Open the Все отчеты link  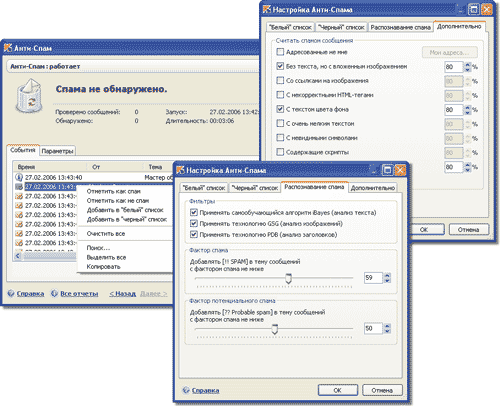(79, 294)
